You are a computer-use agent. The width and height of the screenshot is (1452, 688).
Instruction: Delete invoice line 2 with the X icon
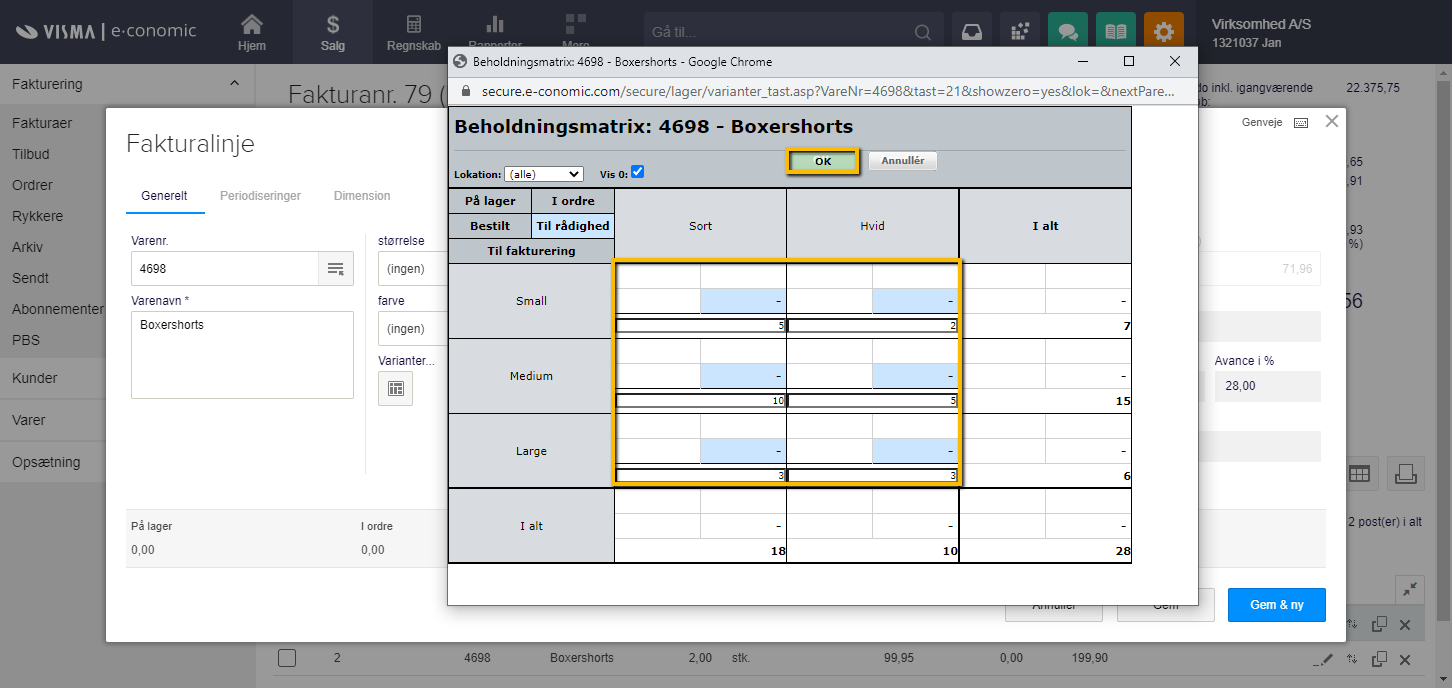click(1404, 658)
